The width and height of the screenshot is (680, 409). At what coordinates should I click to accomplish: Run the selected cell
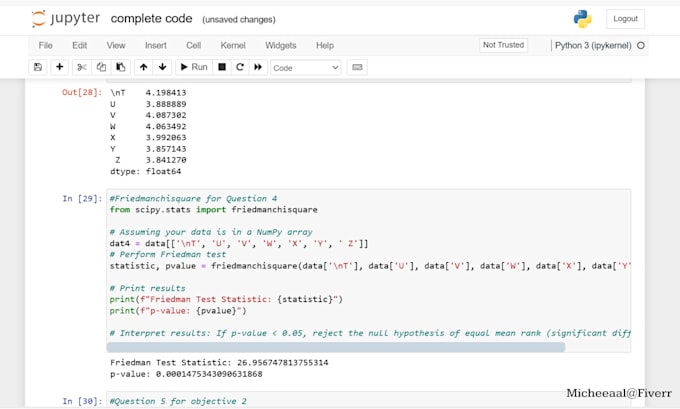pos(194,67)
